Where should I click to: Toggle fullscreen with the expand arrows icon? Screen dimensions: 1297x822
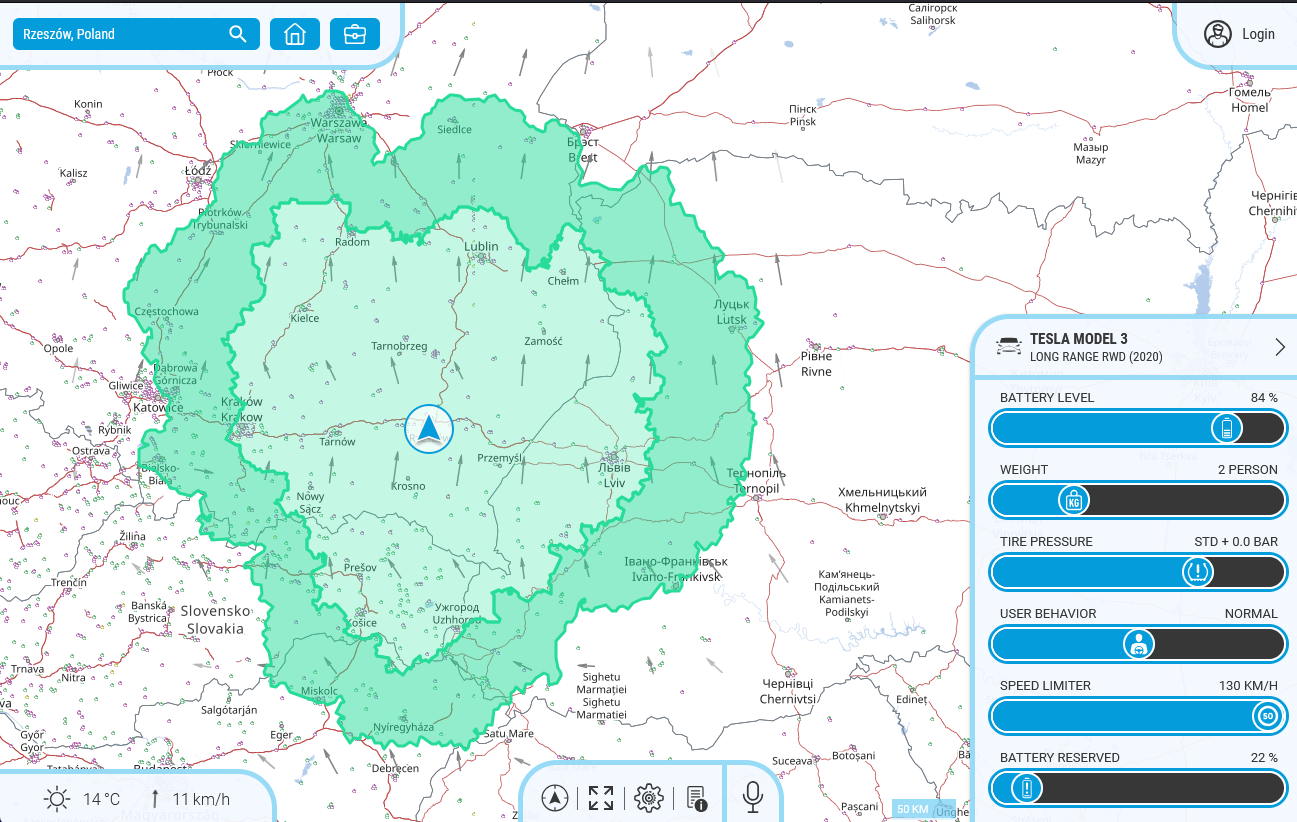click(601, 798)
